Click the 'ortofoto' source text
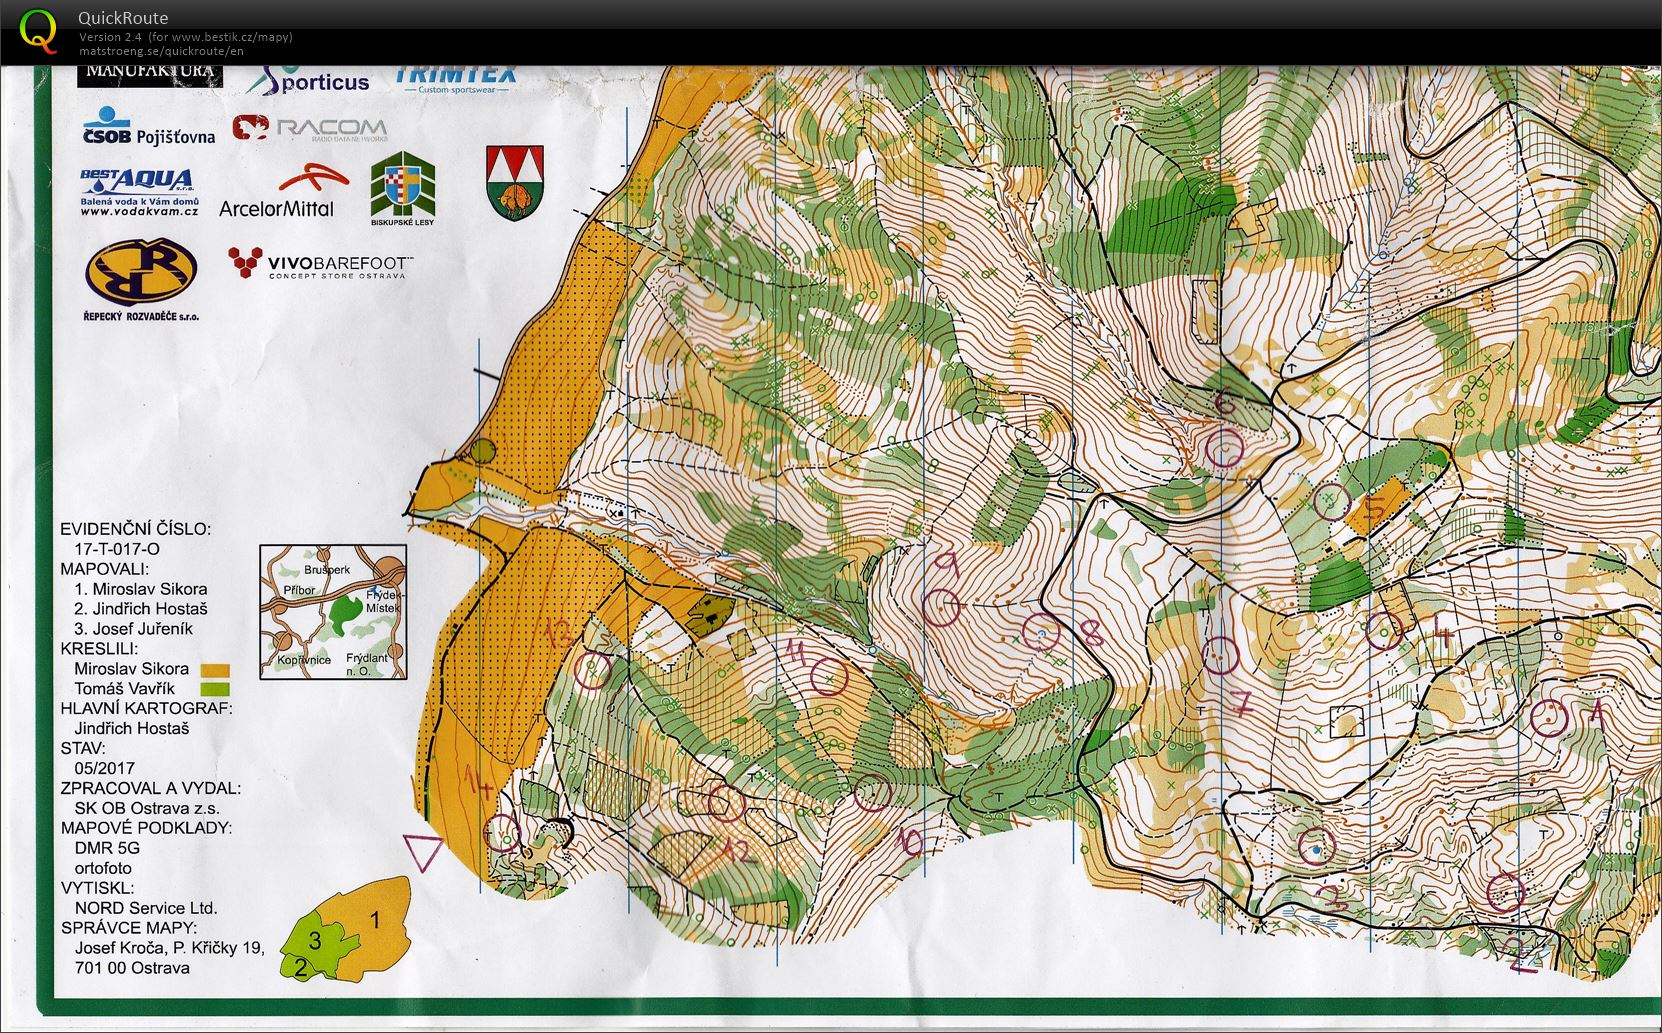The height and width of the screenshot is (1033, 1662). [x=103, y=868]
